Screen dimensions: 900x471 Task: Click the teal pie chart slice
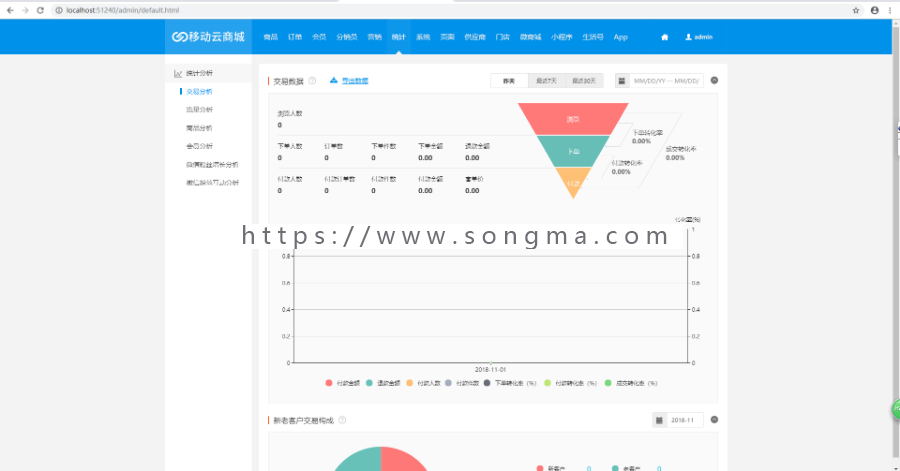(x=362, y=460)
